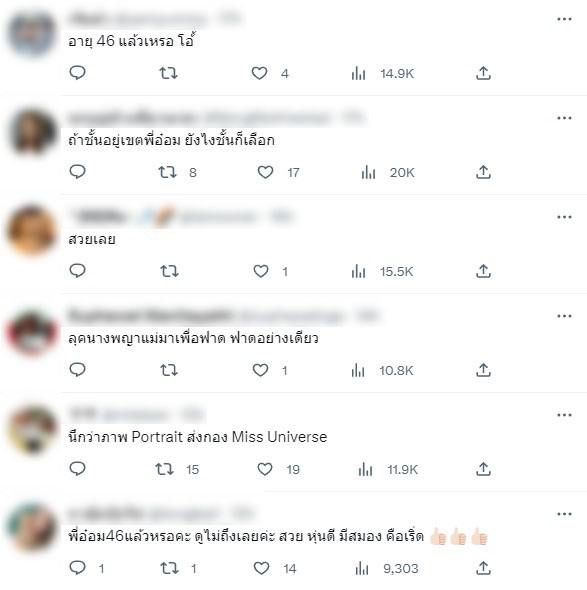Reply to the 'อายุ 46 แล้วเหรอ' tweet
Viewport: 587px width, 590px height.
coord(78,73)
